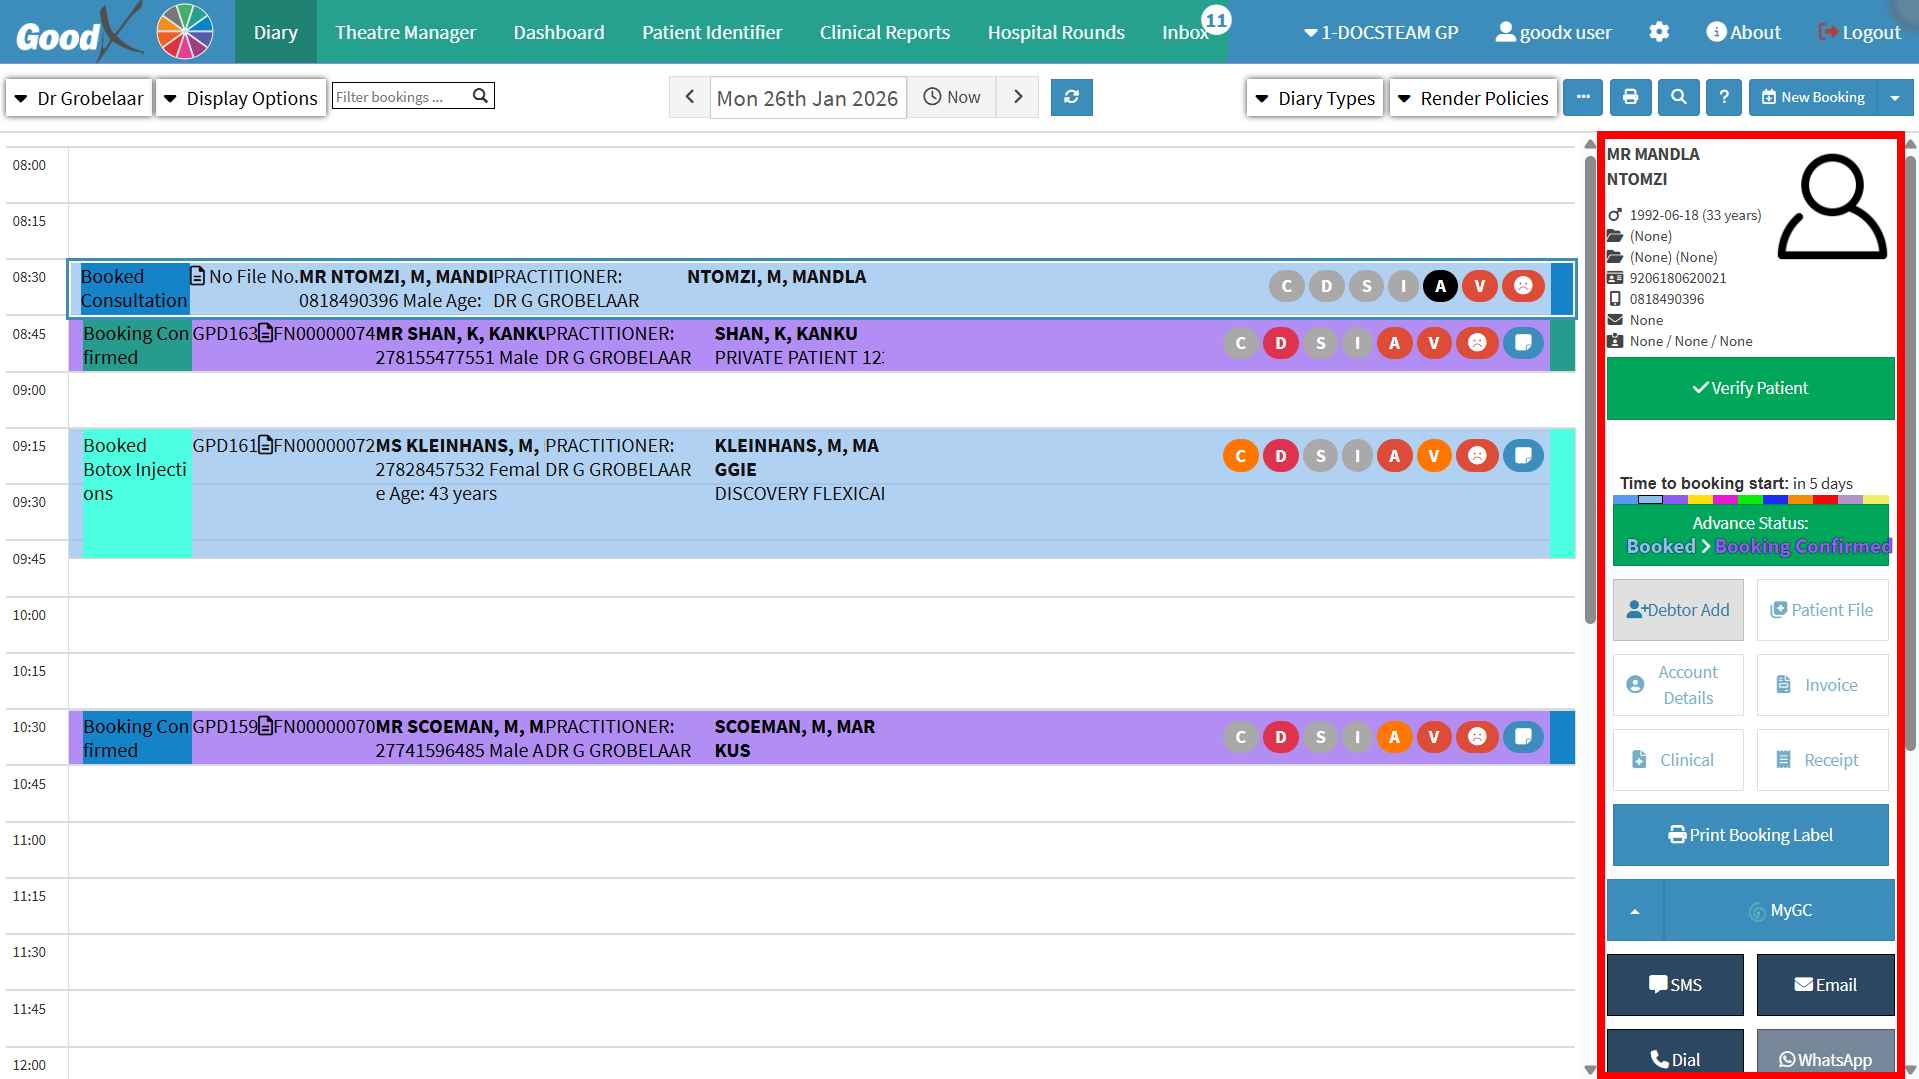
Task: Open the help question mark icon
Action: pos(1723,97)
